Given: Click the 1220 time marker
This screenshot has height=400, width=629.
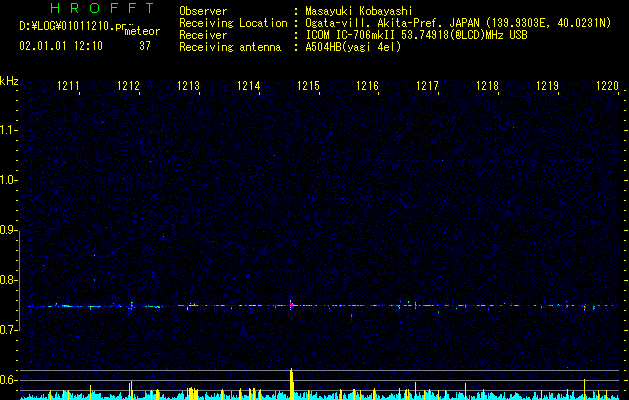Looking at the screenshot, I should [x=607, y=86].
